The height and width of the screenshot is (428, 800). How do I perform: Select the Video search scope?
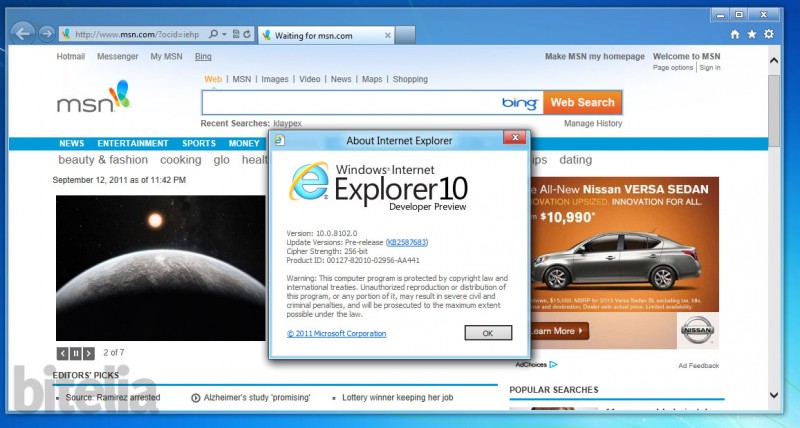click(x=310, y=79)
